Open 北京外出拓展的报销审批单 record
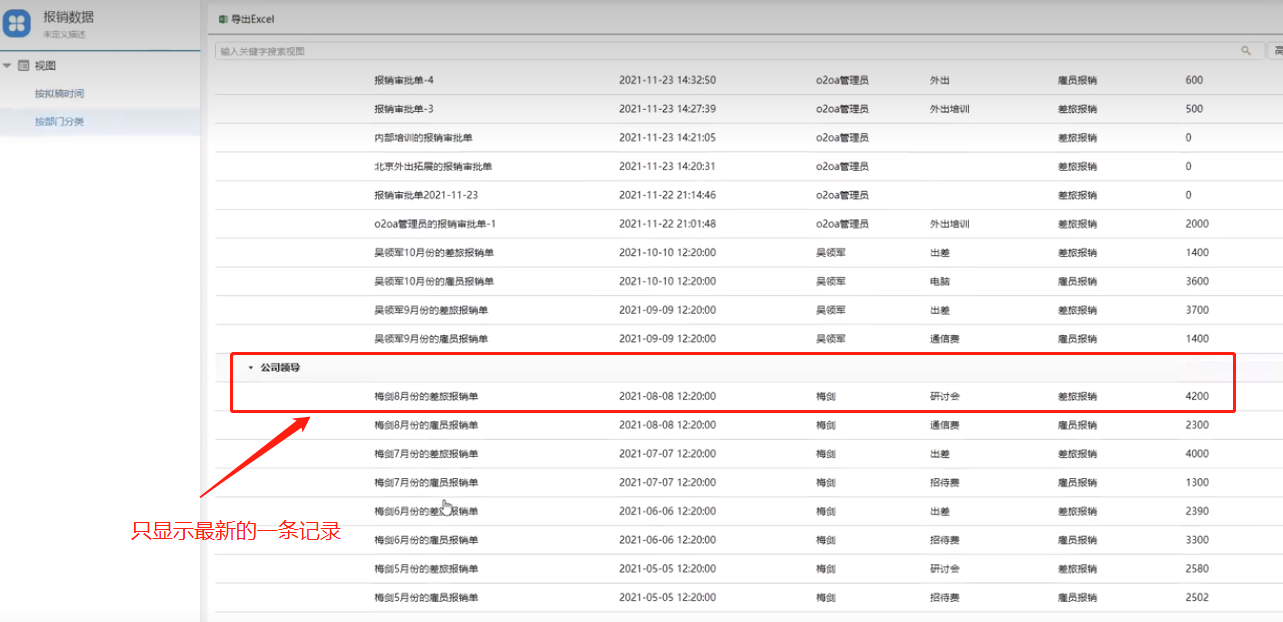1283x622 pixels. point(433,166)
